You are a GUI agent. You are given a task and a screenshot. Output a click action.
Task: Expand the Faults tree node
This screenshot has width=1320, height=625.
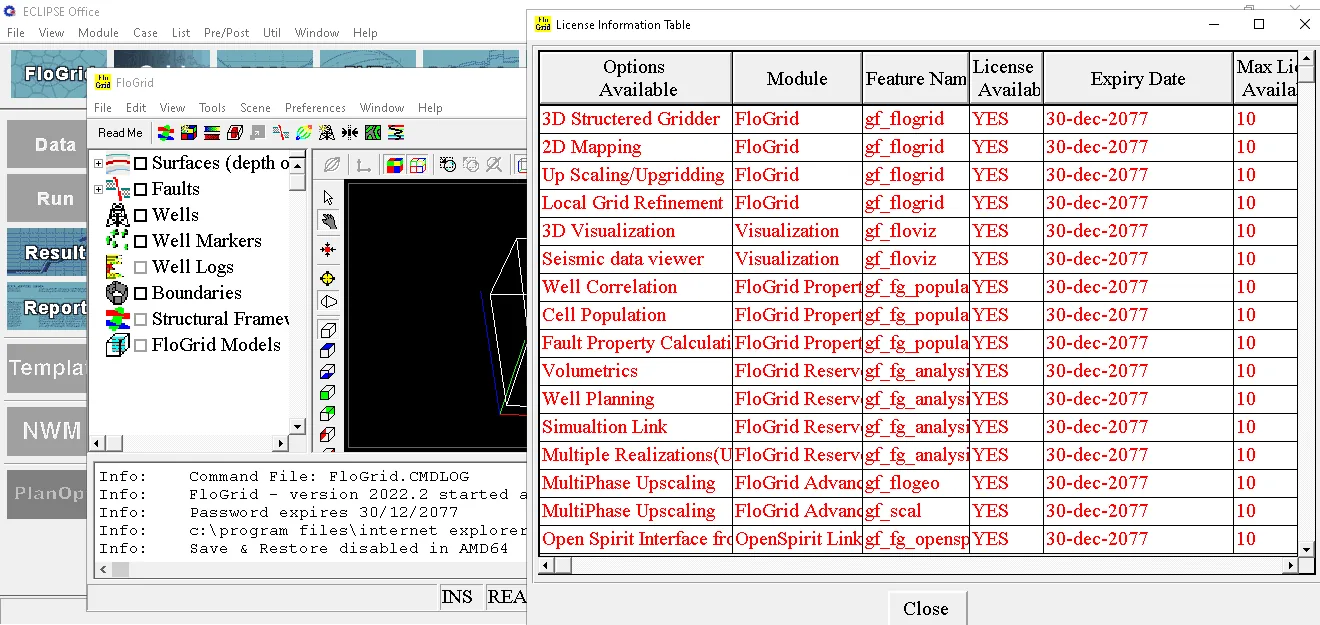(98, 189)
